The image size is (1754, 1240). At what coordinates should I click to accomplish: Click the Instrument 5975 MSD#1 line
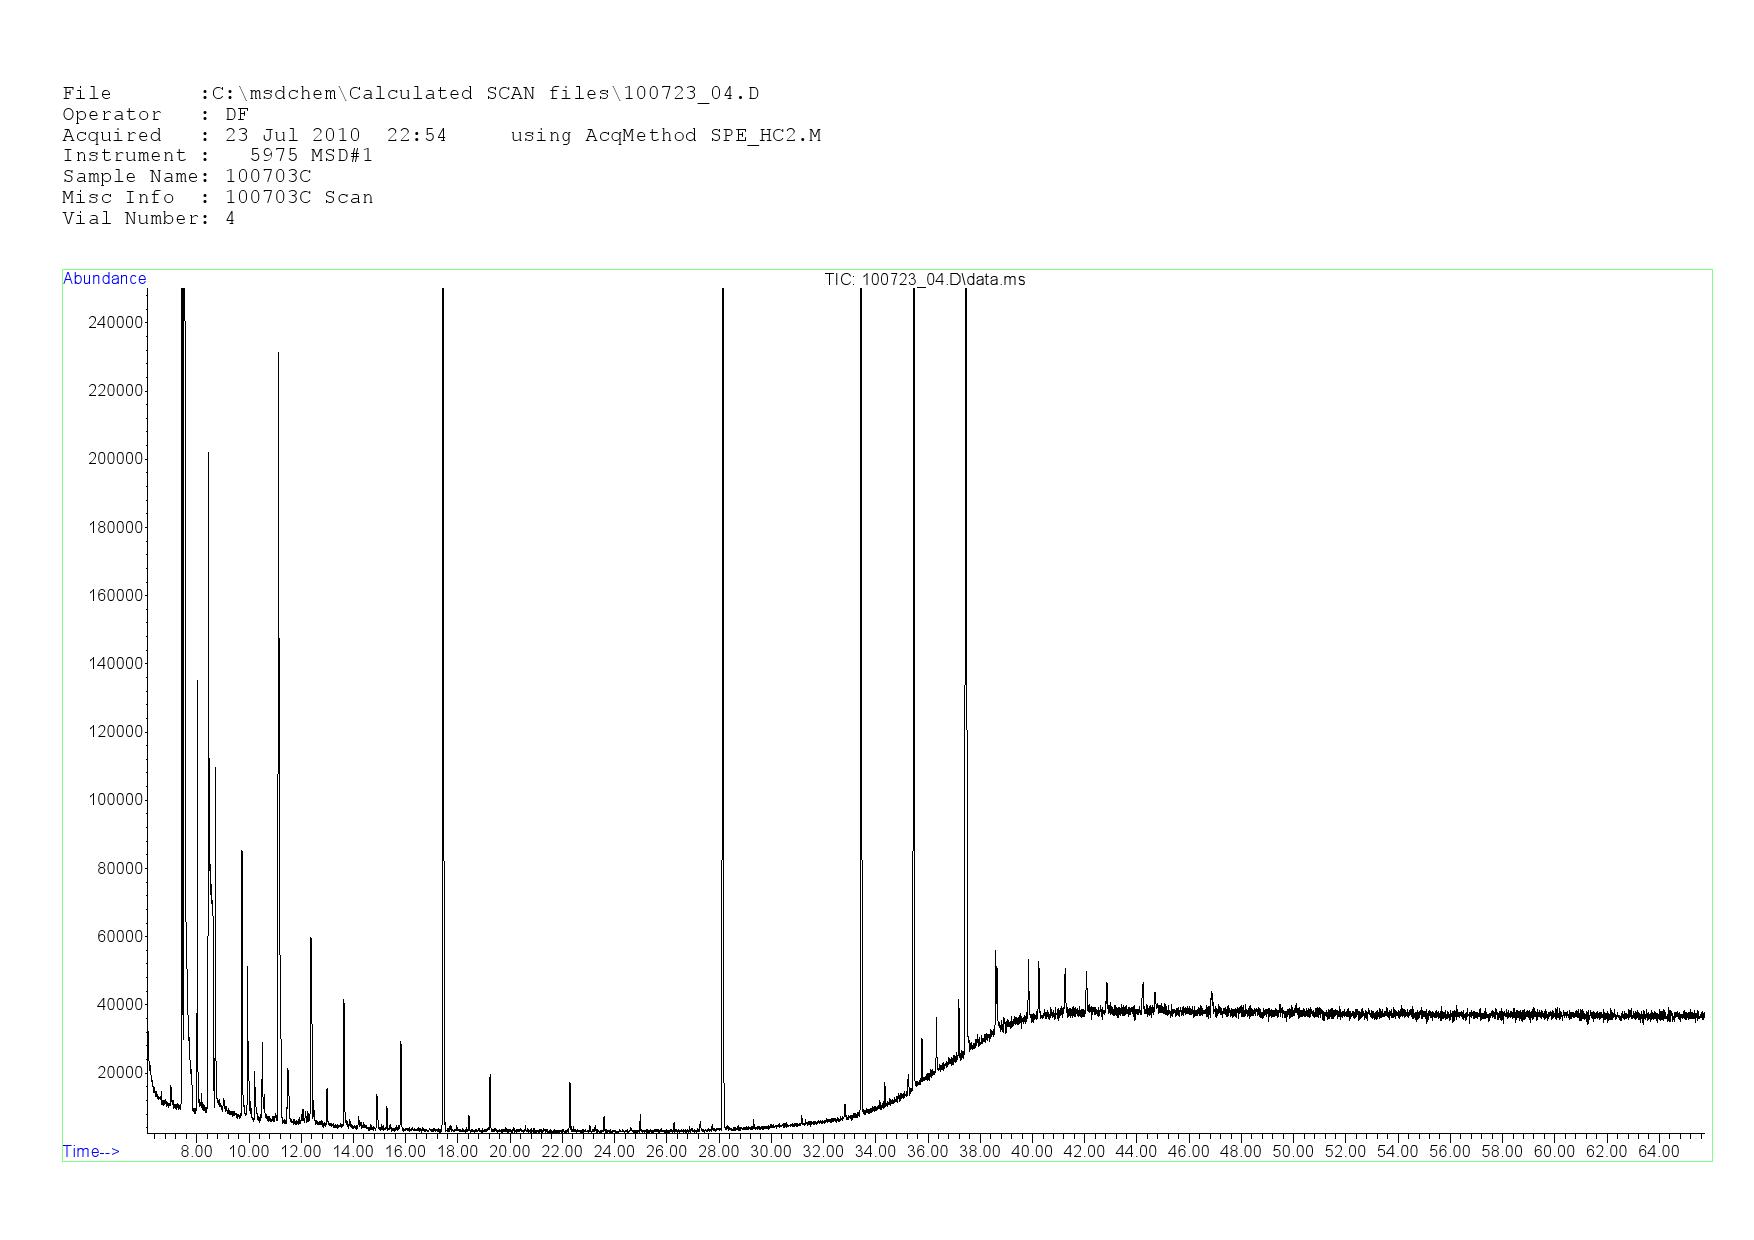[217, 156]
